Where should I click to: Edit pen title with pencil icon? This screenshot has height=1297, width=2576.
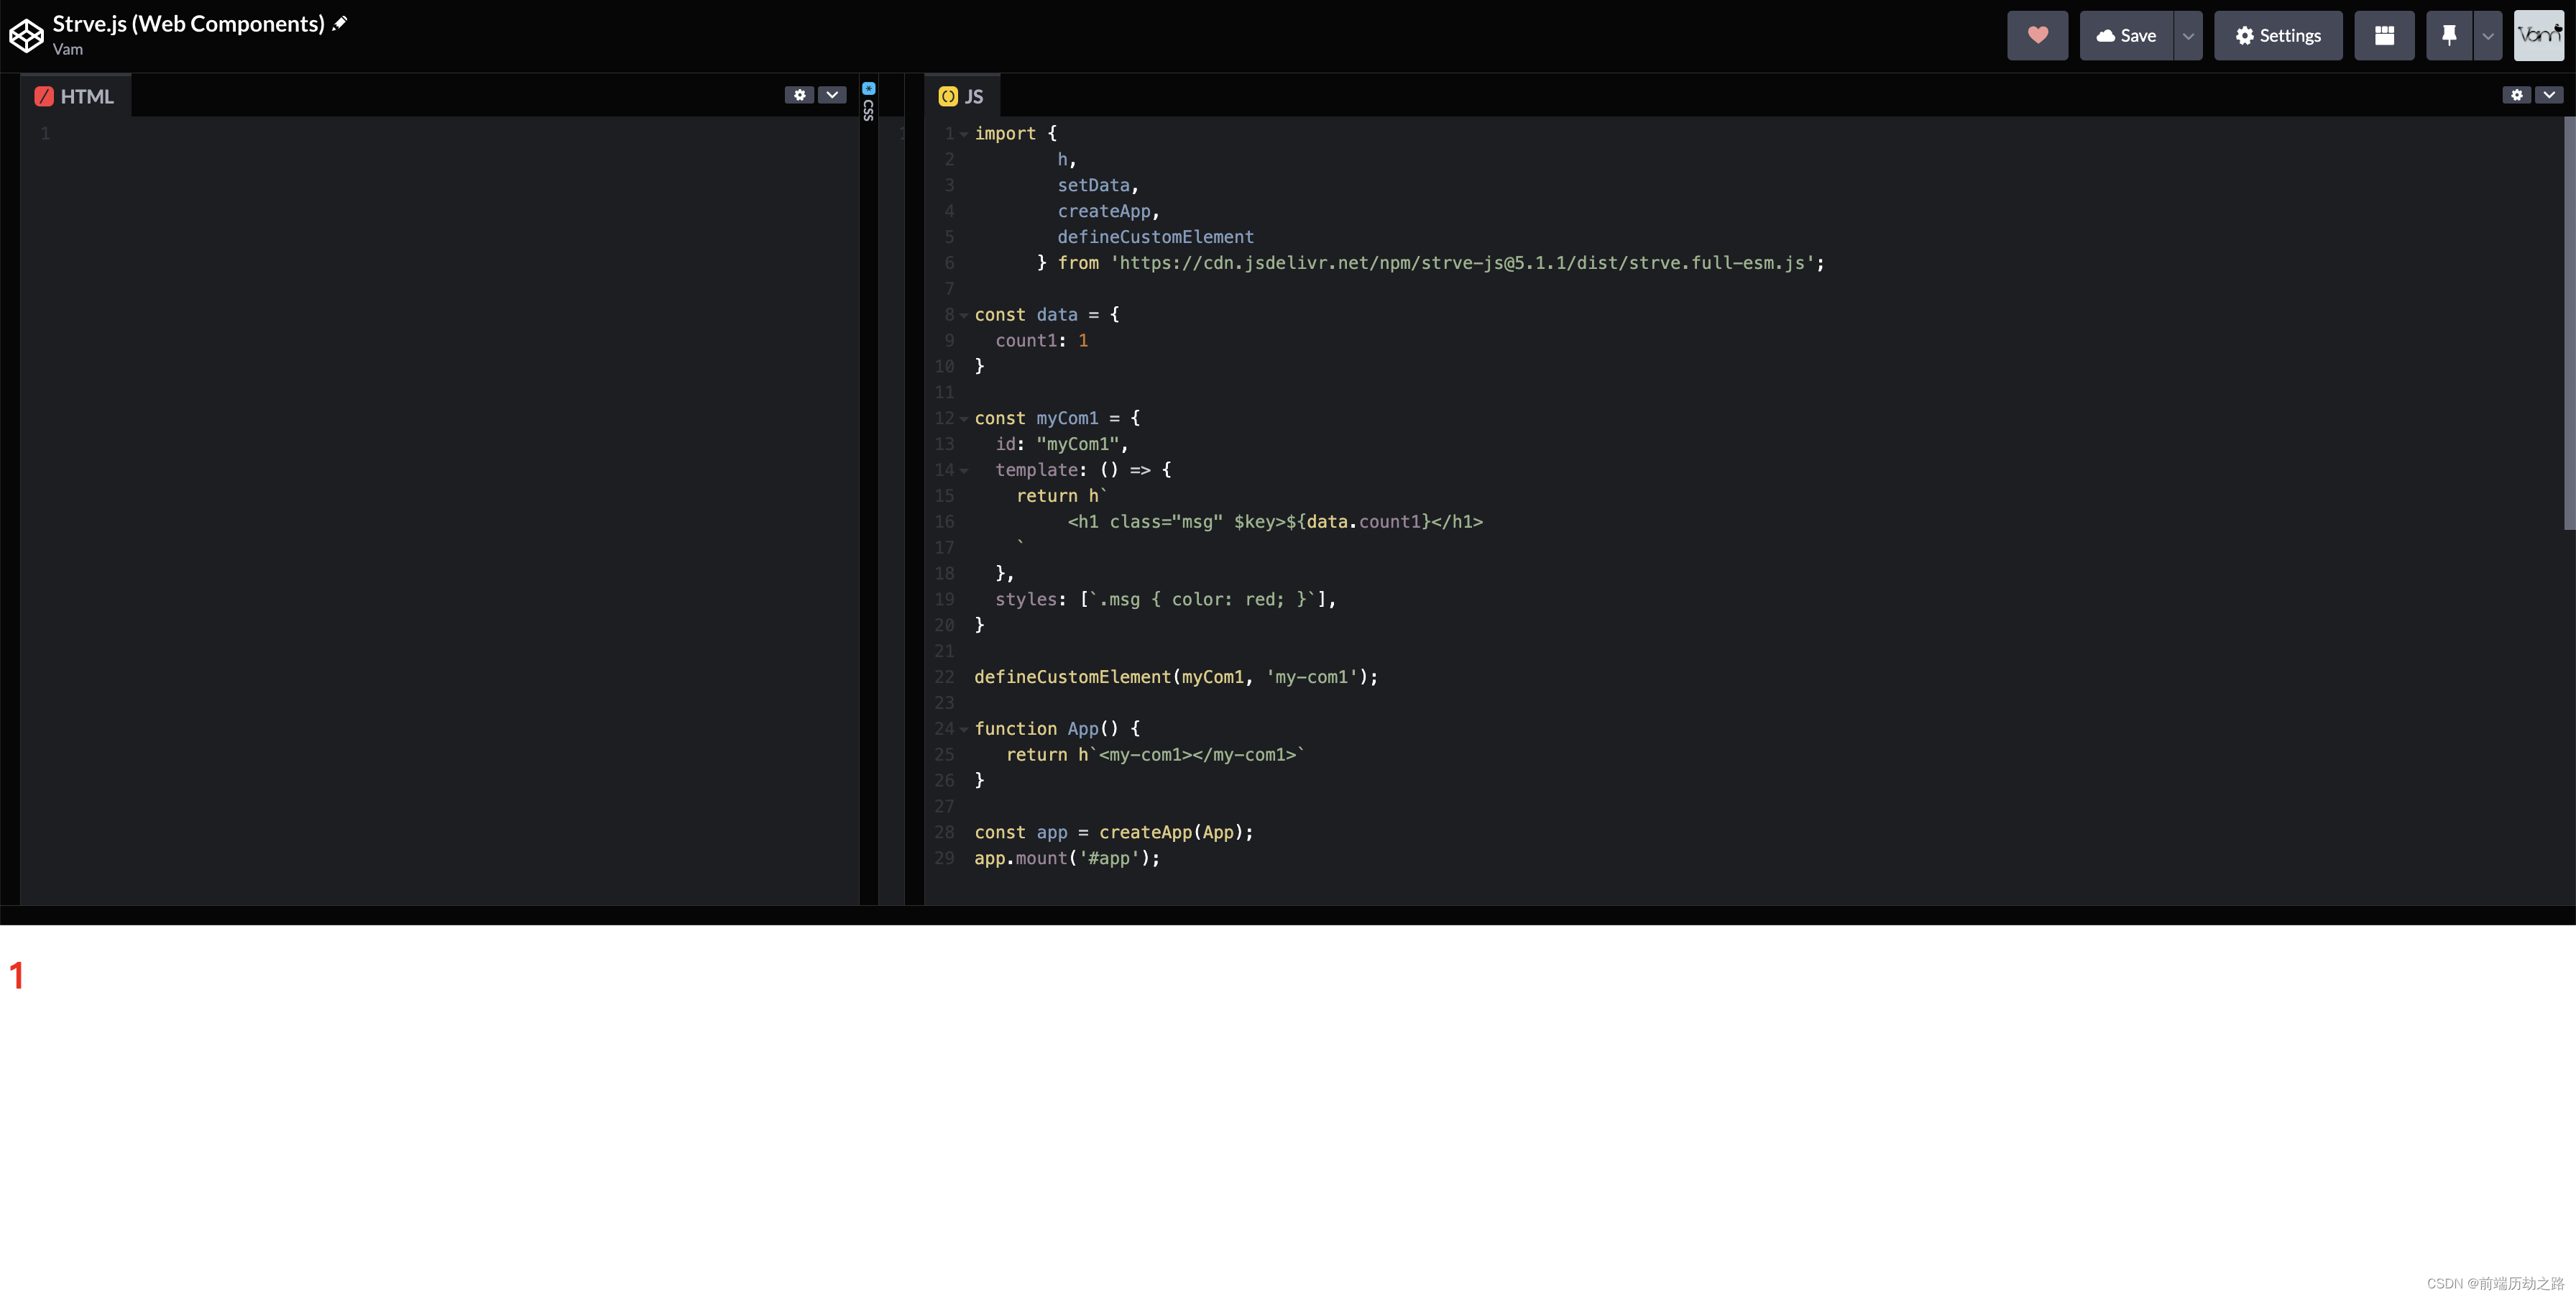340,23
